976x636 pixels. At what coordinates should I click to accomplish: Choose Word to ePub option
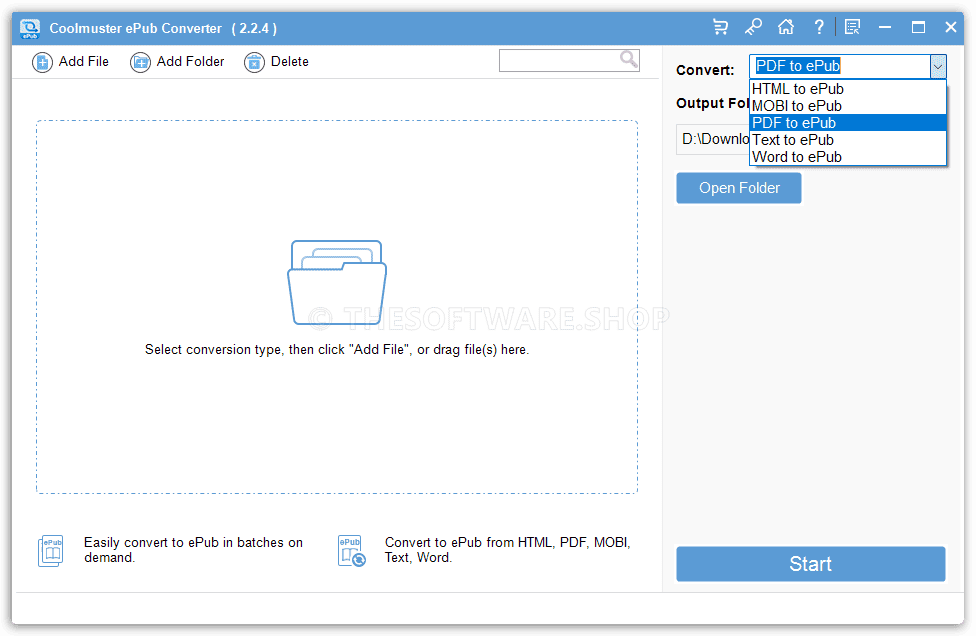848,157
